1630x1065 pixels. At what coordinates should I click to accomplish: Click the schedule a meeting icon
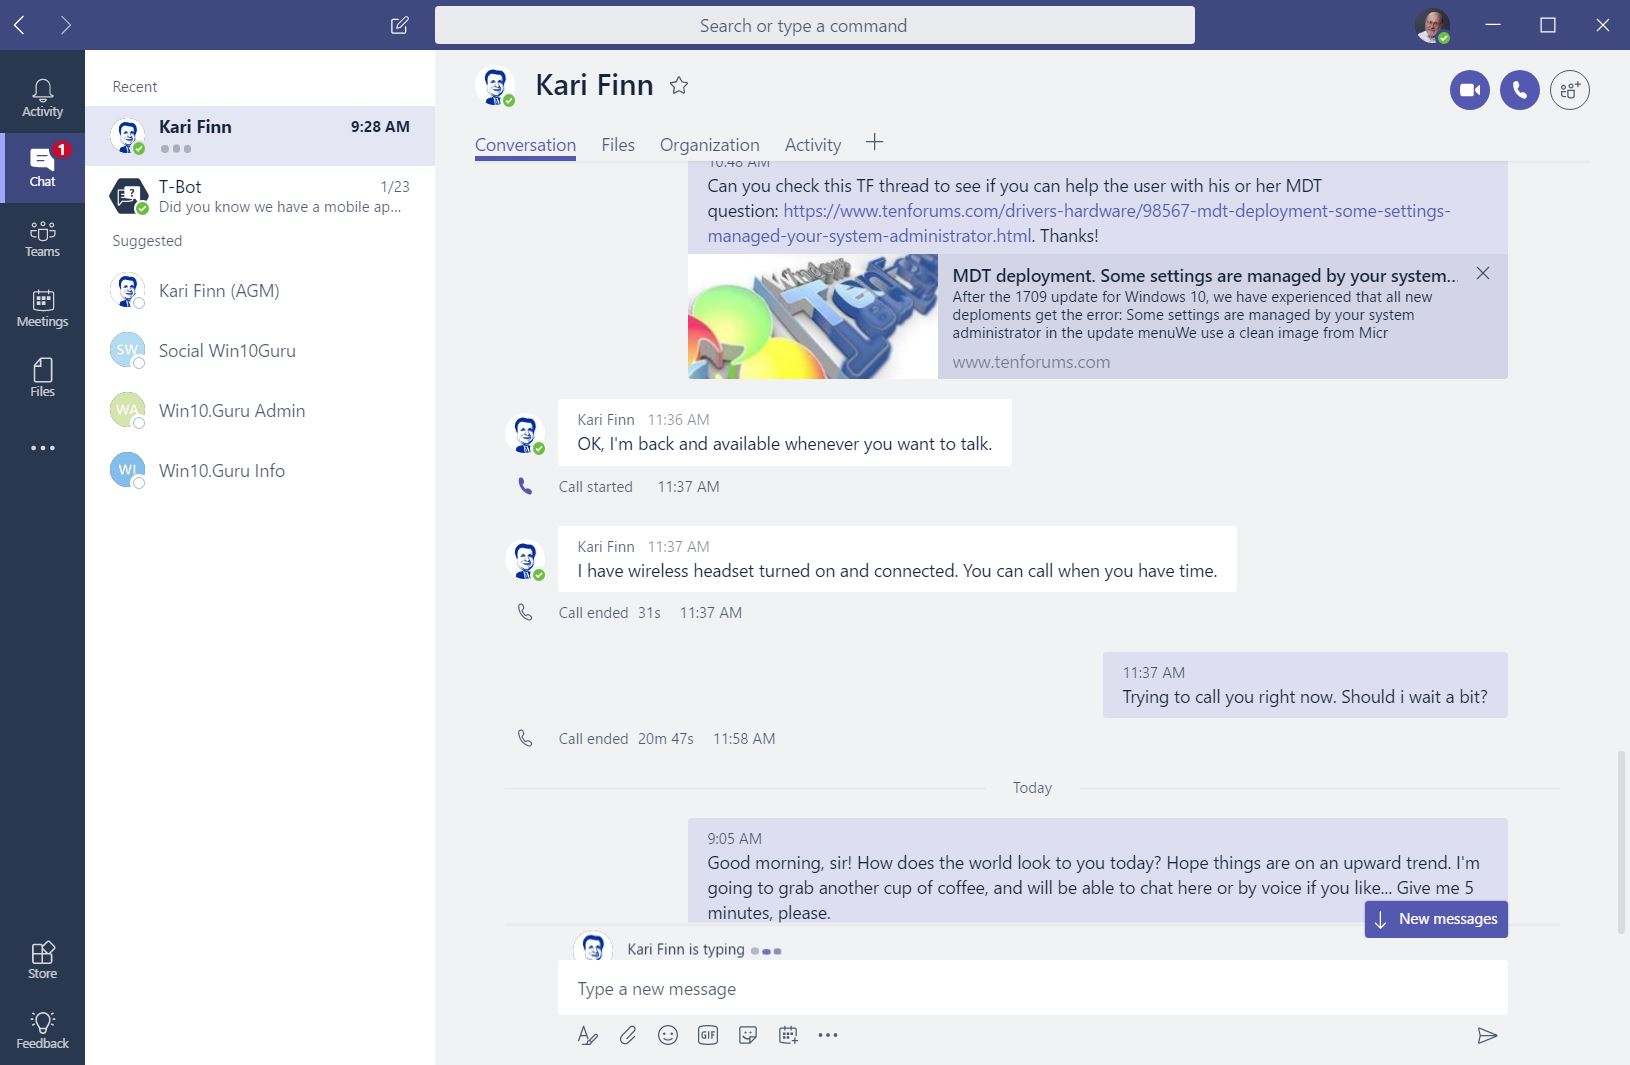point(788,1035)
